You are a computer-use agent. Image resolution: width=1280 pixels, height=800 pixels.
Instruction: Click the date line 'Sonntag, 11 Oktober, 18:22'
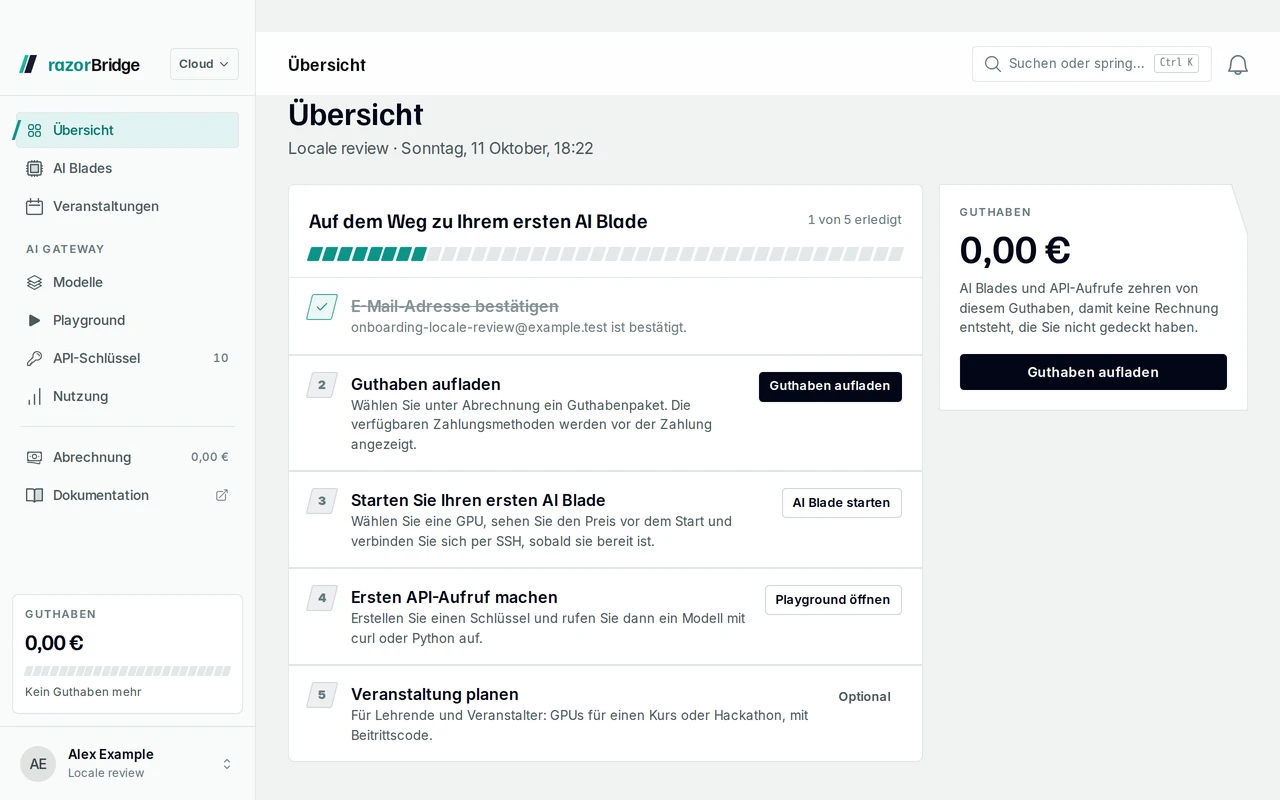tap(497, 149)
